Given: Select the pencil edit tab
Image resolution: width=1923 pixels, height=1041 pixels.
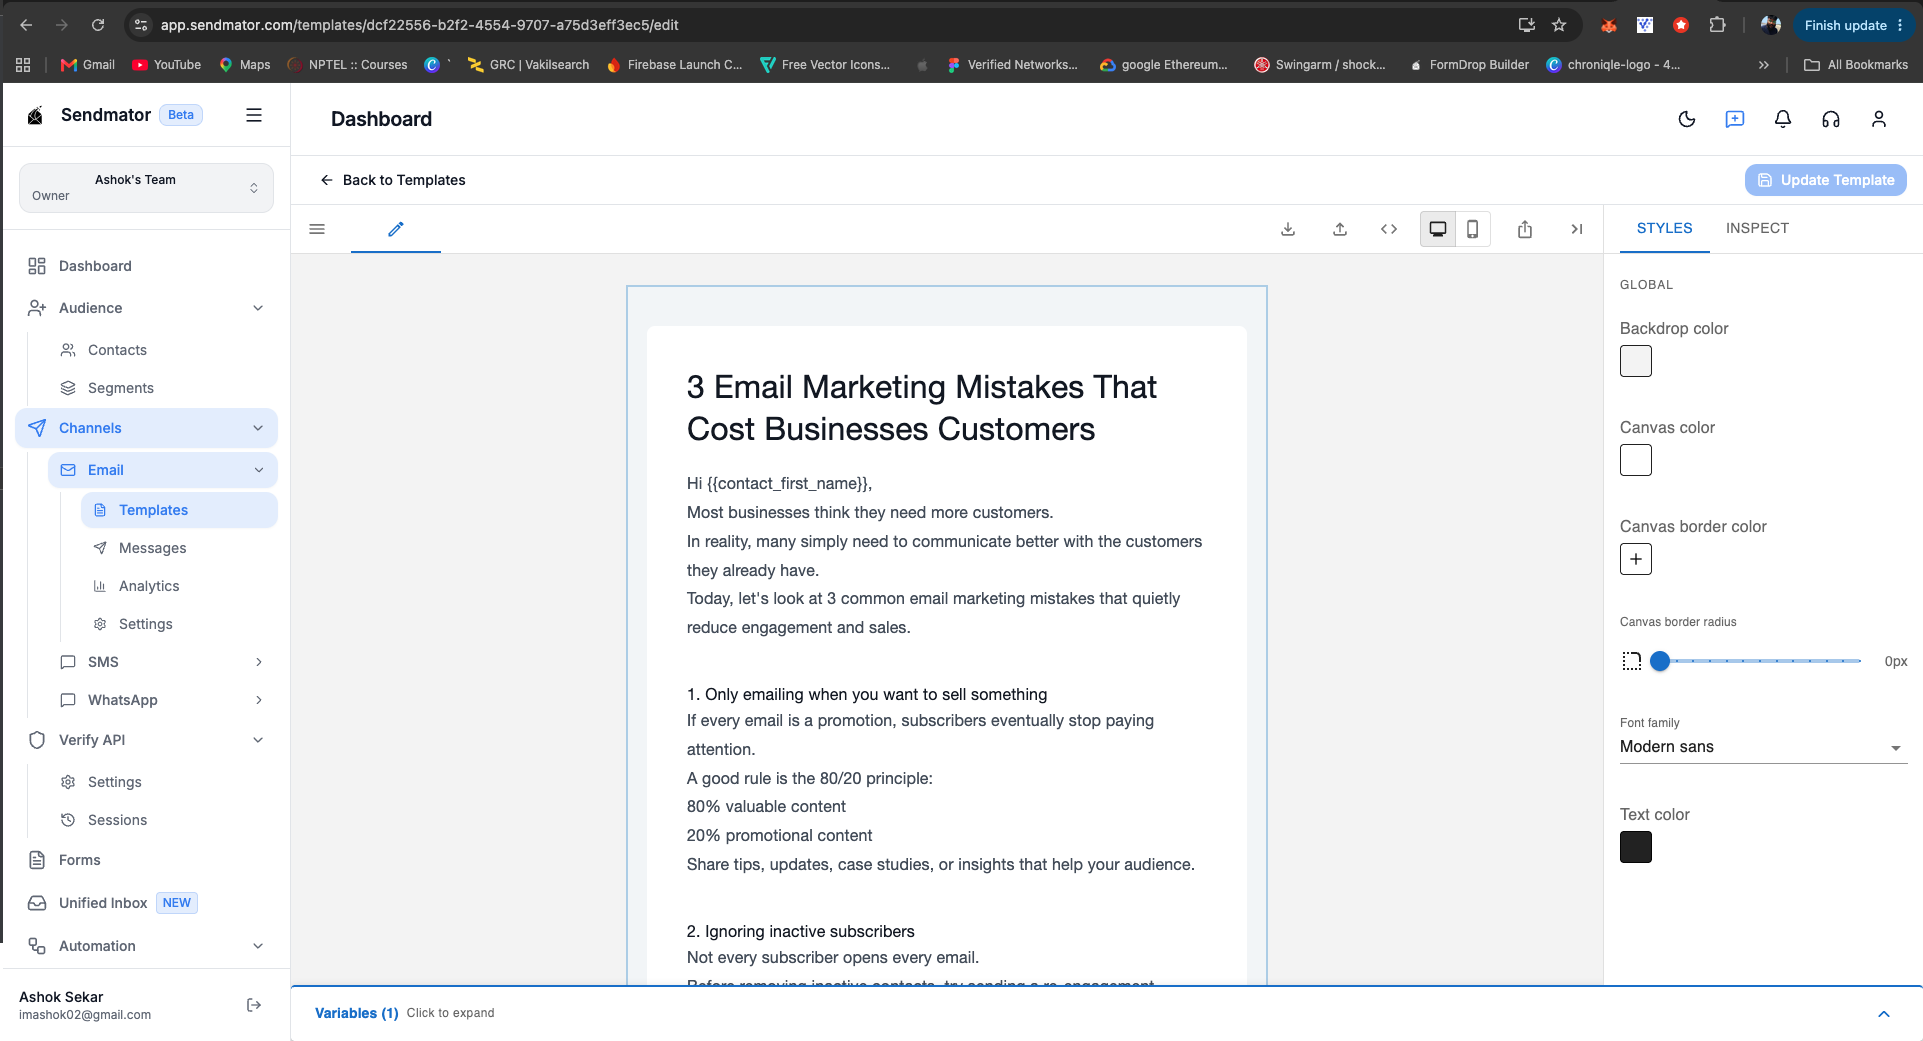Looking at the screenshot, I should [396, 229].
